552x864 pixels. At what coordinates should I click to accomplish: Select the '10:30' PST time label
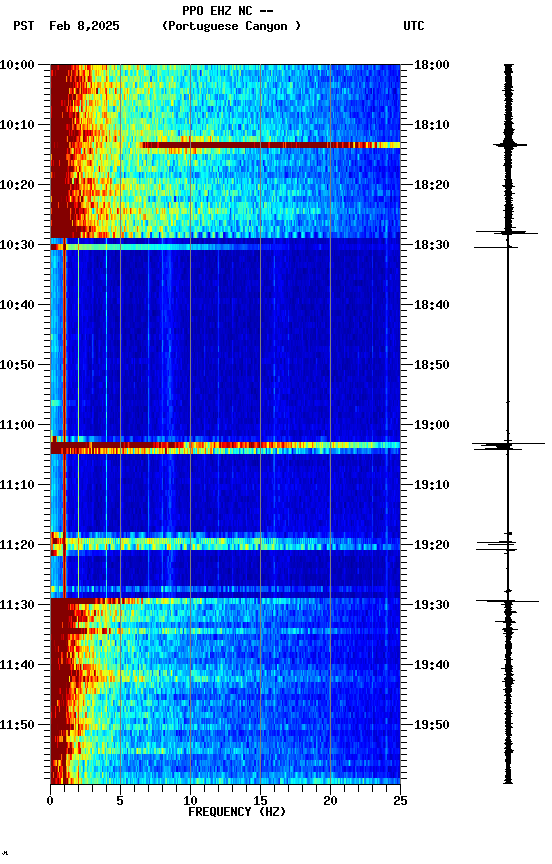(17, 245)
